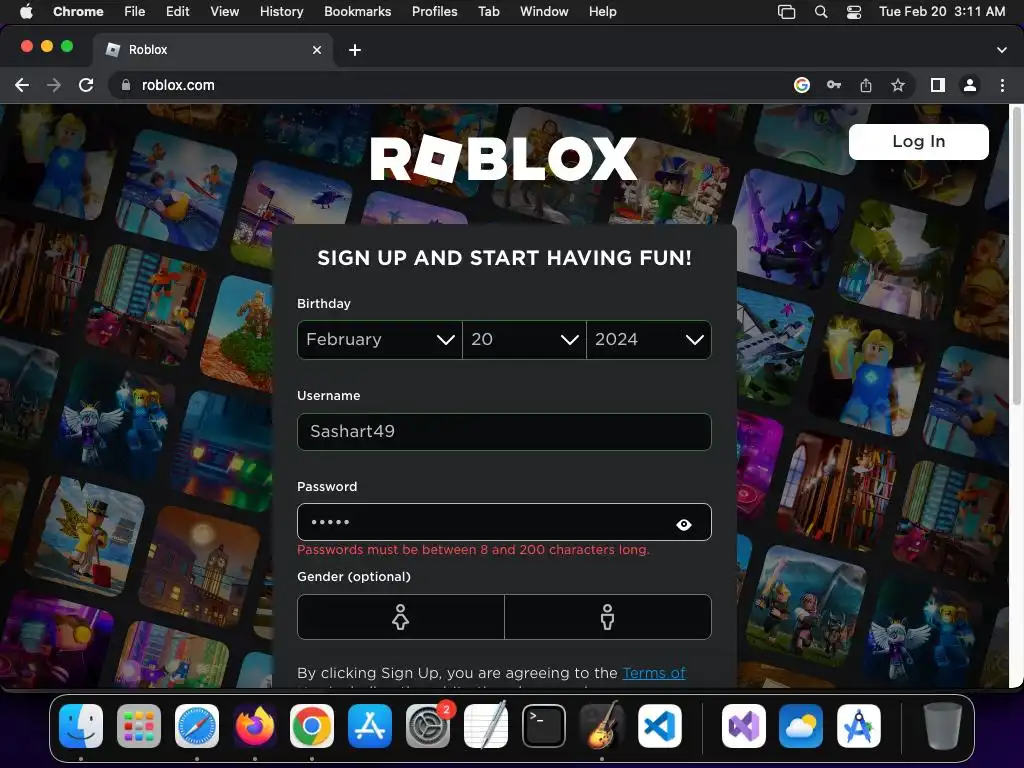Open the Chrome three-dot menu
The image size is (1024, 768).
coord(1002,85)
